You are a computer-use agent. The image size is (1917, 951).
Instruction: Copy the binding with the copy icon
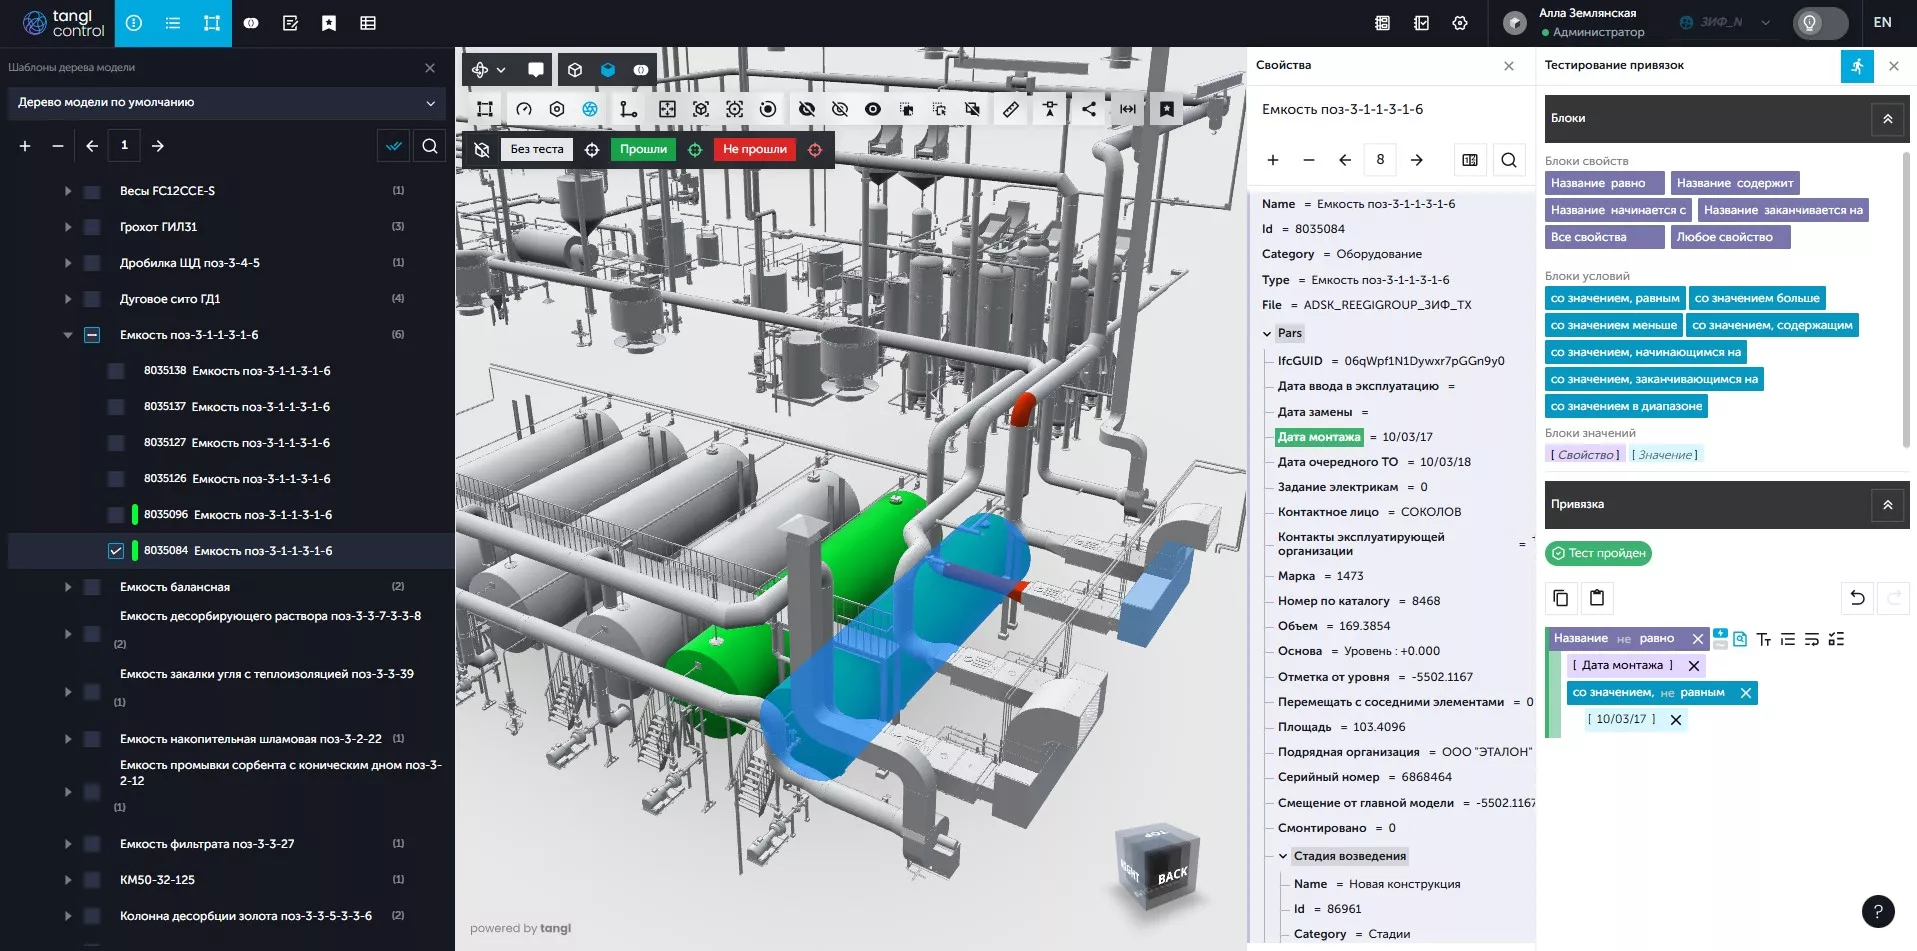coord(1560,598)
